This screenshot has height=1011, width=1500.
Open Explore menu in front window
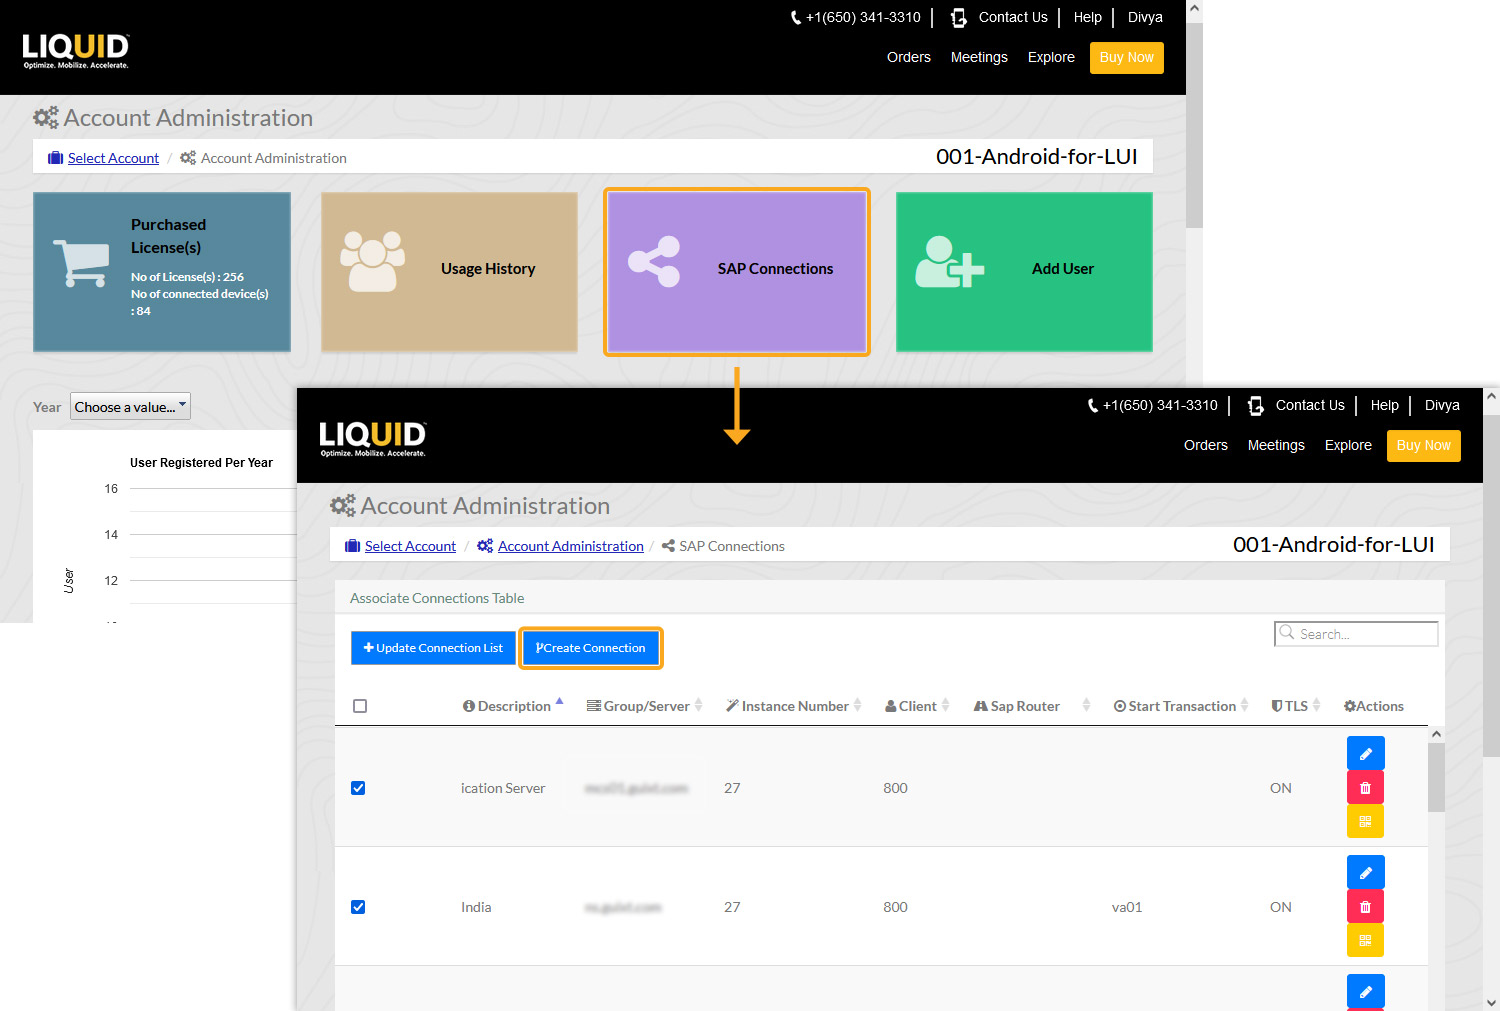pyautogui.click(x=1348, y=445)
